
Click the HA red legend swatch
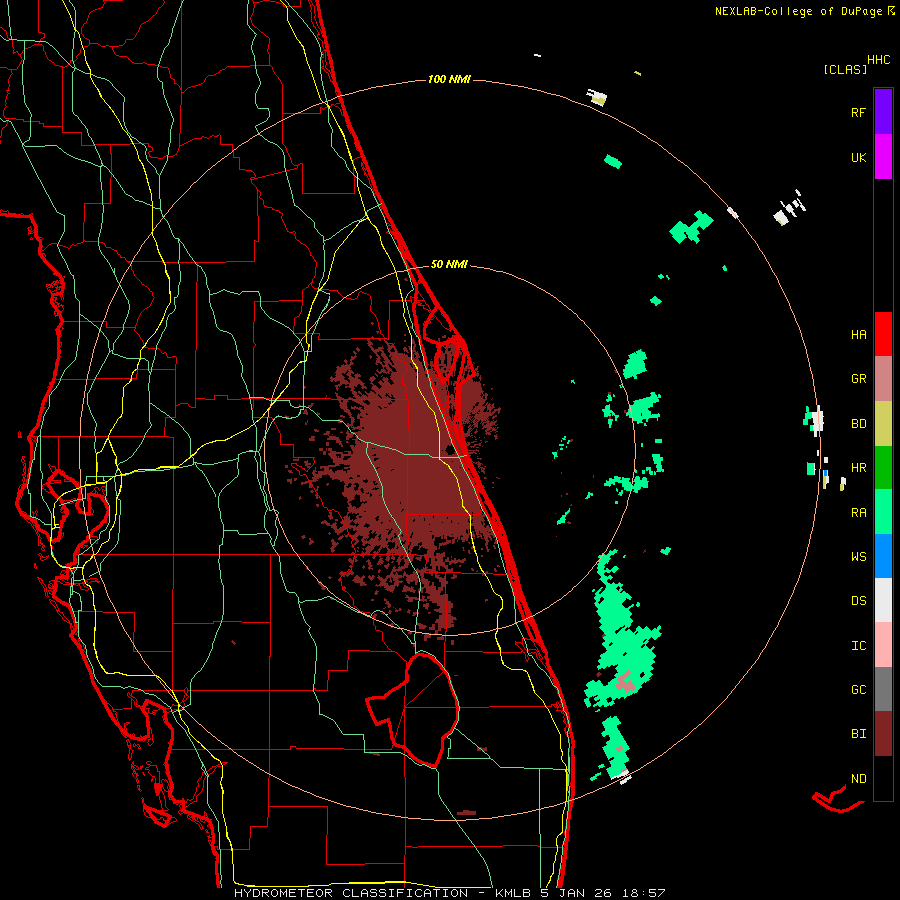click(883, 334)
